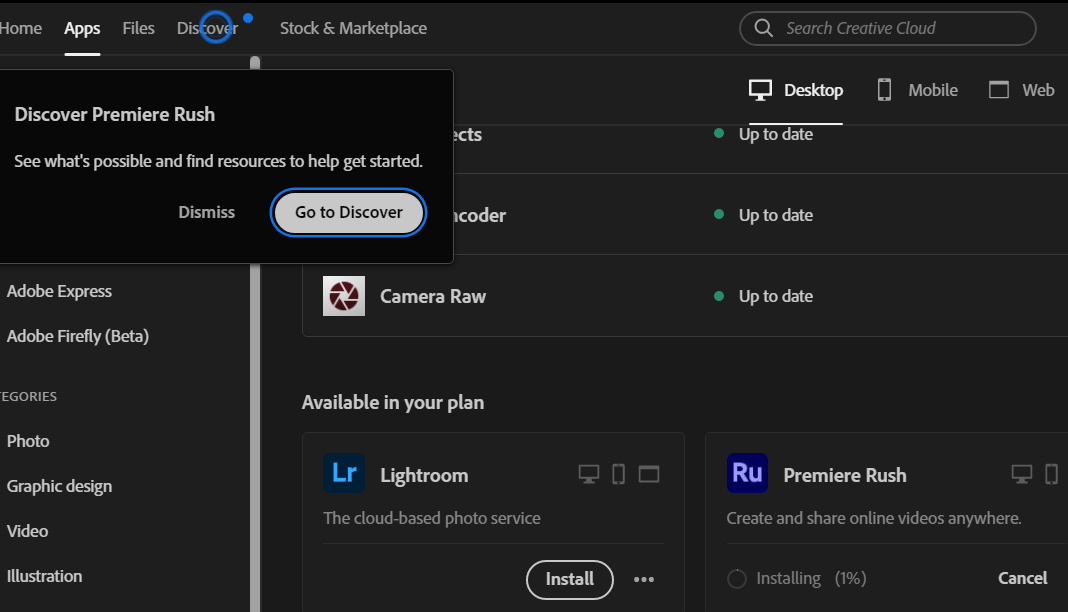Screen dimensions: 1068x612
Task: Open Stock & Marketplace tab
Action: pos(353,28)
